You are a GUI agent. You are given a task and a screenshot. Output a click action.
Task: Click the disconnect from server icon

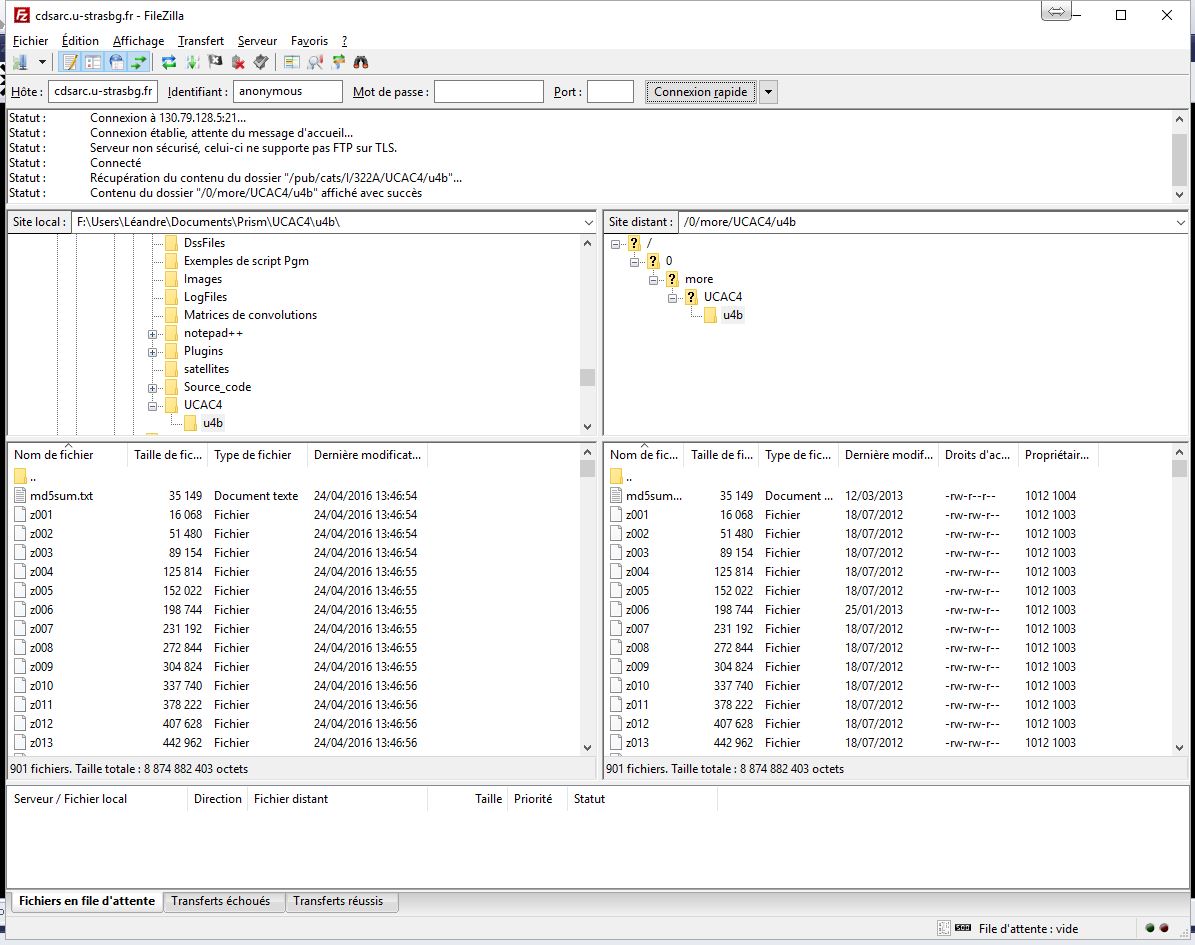(238, 62)
